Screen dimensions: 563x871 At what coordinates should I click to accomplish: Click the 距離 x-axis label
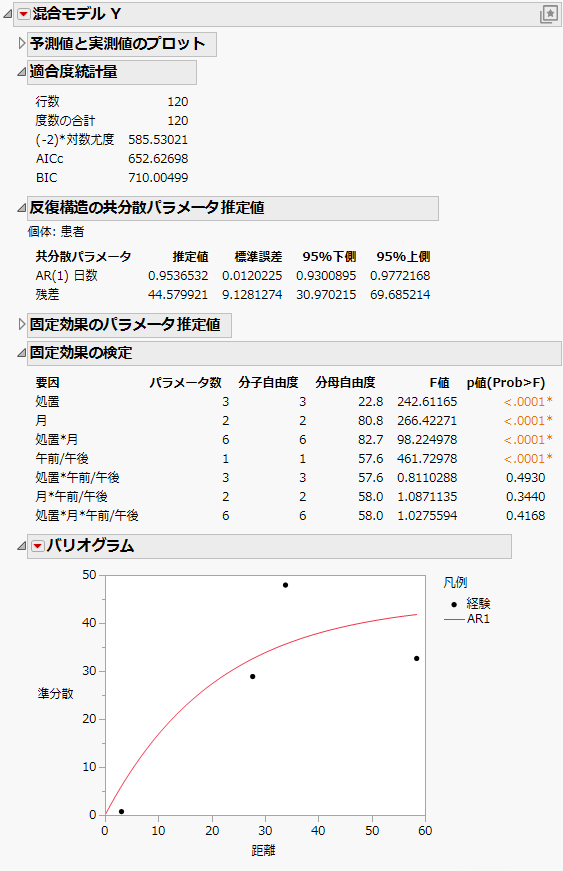[264, 850]
